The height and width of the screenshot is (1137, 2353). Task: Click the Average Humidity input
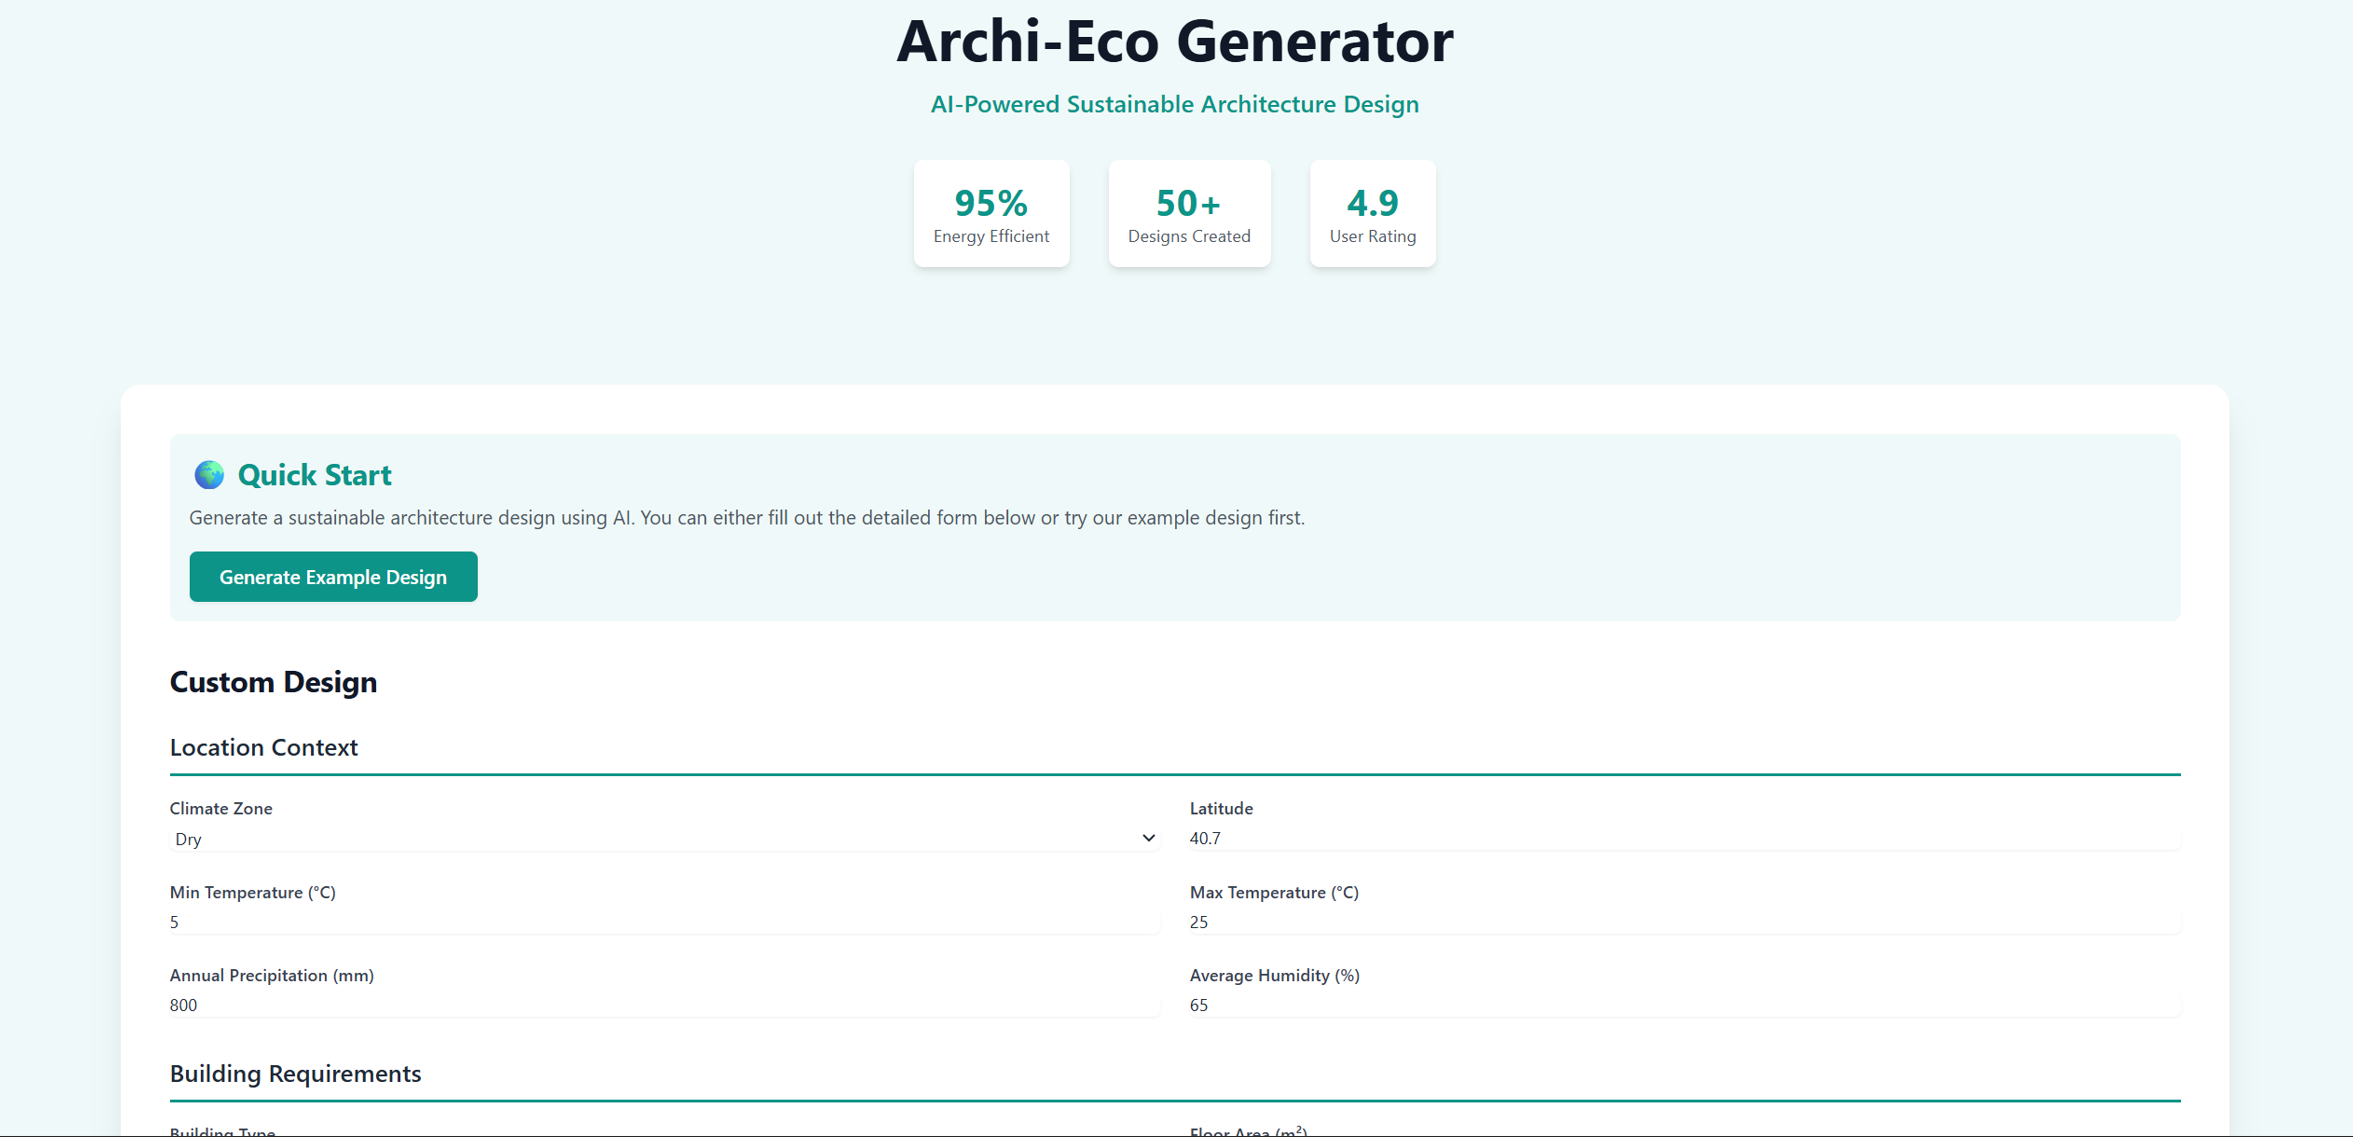coord(1683,1005)
